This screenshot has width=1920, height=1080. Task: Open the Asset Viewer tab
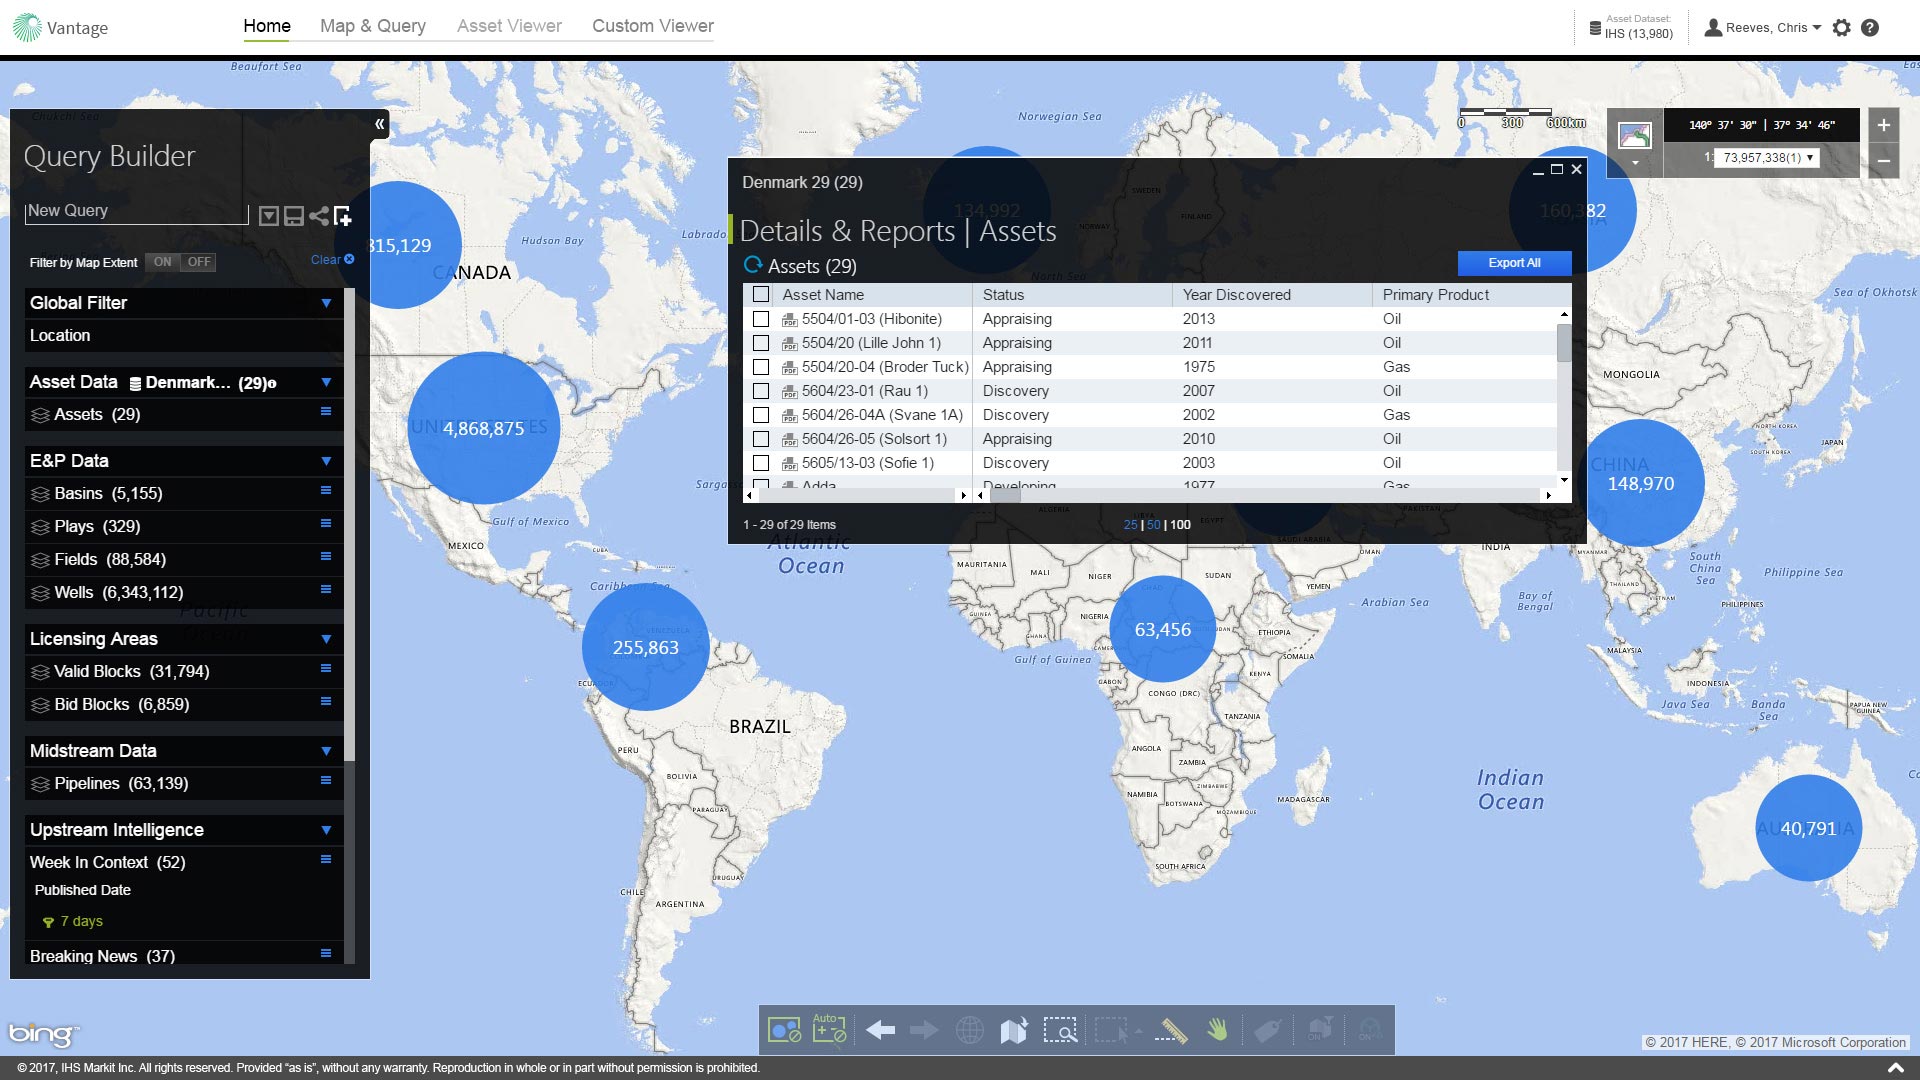point(509,26)
